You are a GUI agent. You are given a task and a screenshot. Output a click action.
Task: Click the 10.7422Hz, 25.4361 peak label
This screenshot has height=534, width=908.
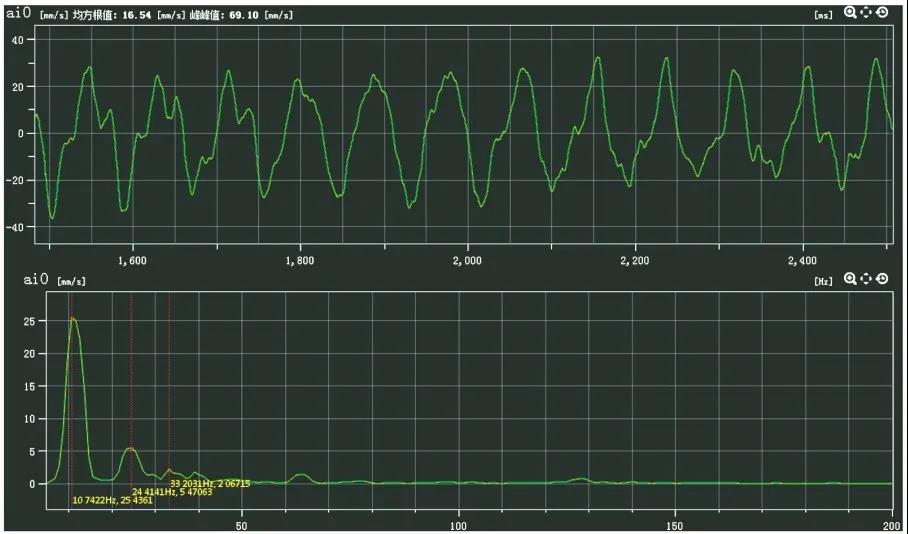click(112, 500)
